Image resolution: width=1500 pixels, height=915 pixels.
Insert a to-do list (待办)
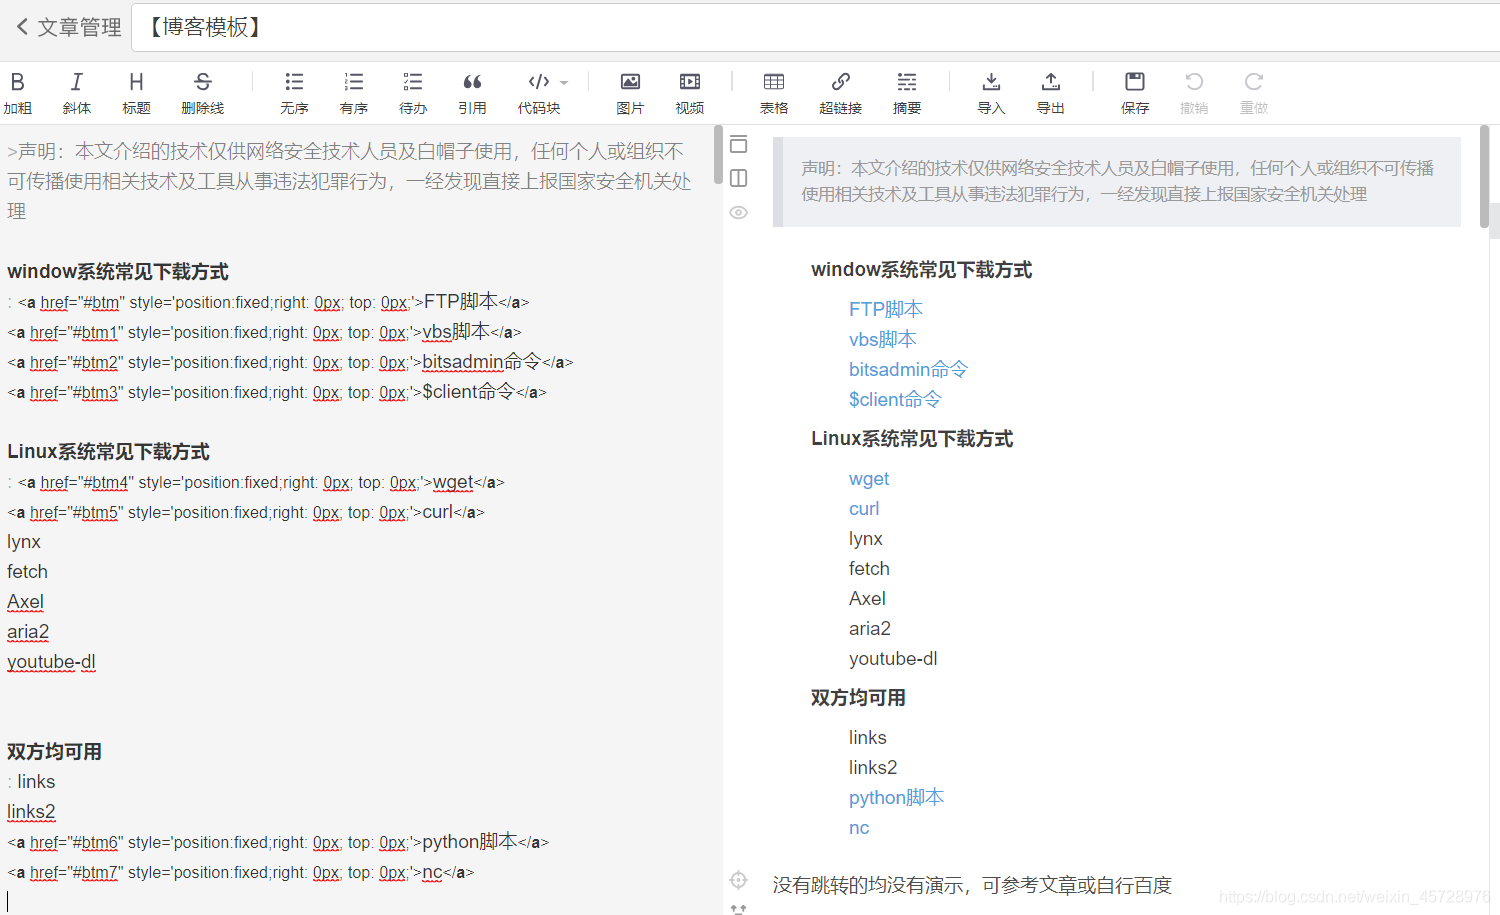413,93
